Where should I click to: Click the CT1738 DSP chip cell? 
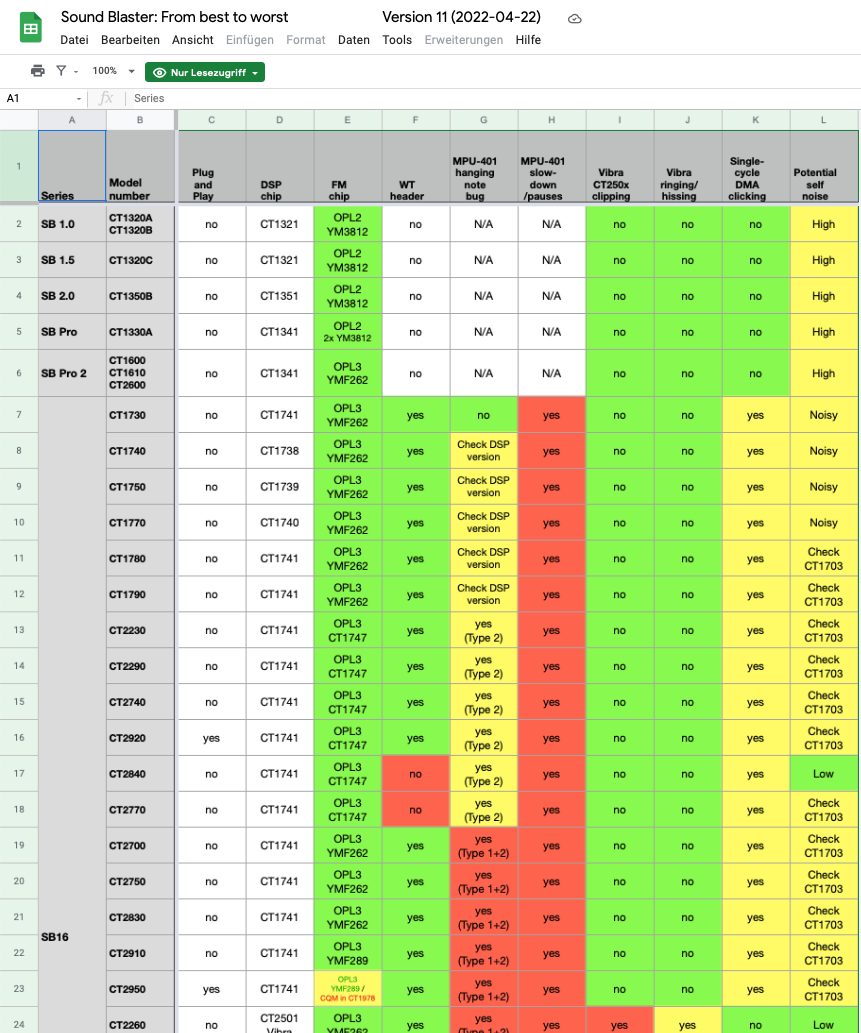pyautogui.click(x=279, y=451)
